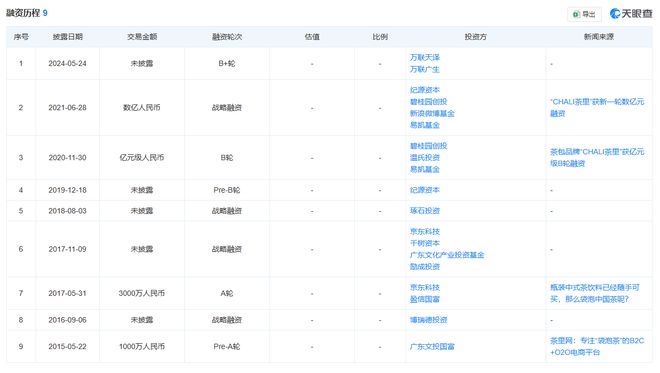The height and width of the screenshot is (373, 660).
Task: Open 京东科技 in the A轮 row
Action: click(x=425, y=287)
